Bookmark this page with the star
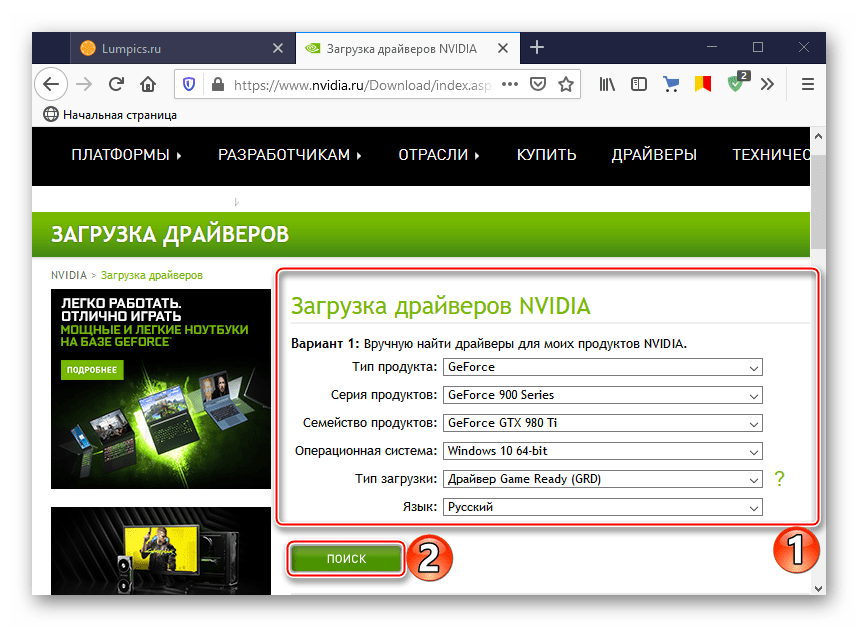Screen dimensions: 858x633 (566, 84)
